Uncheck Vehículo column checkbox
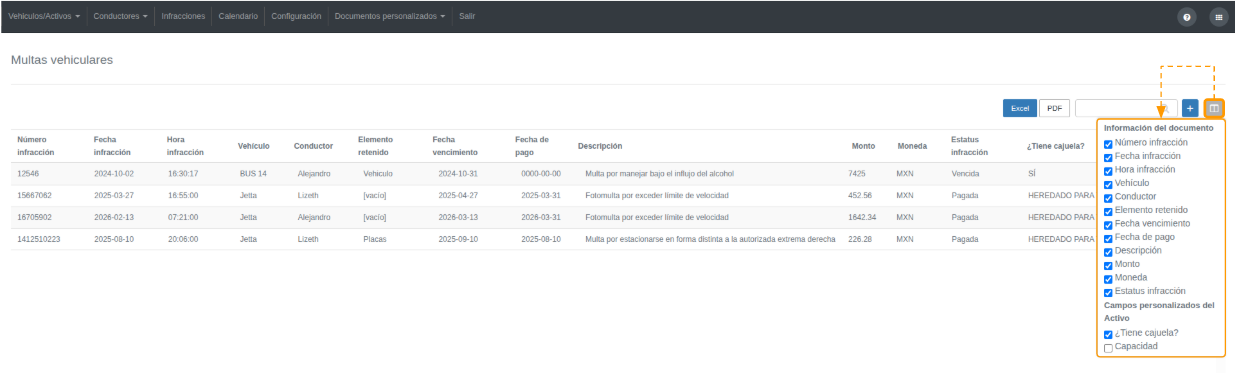This screenshot has height=373, width=1235. (x=1108, y=184)
